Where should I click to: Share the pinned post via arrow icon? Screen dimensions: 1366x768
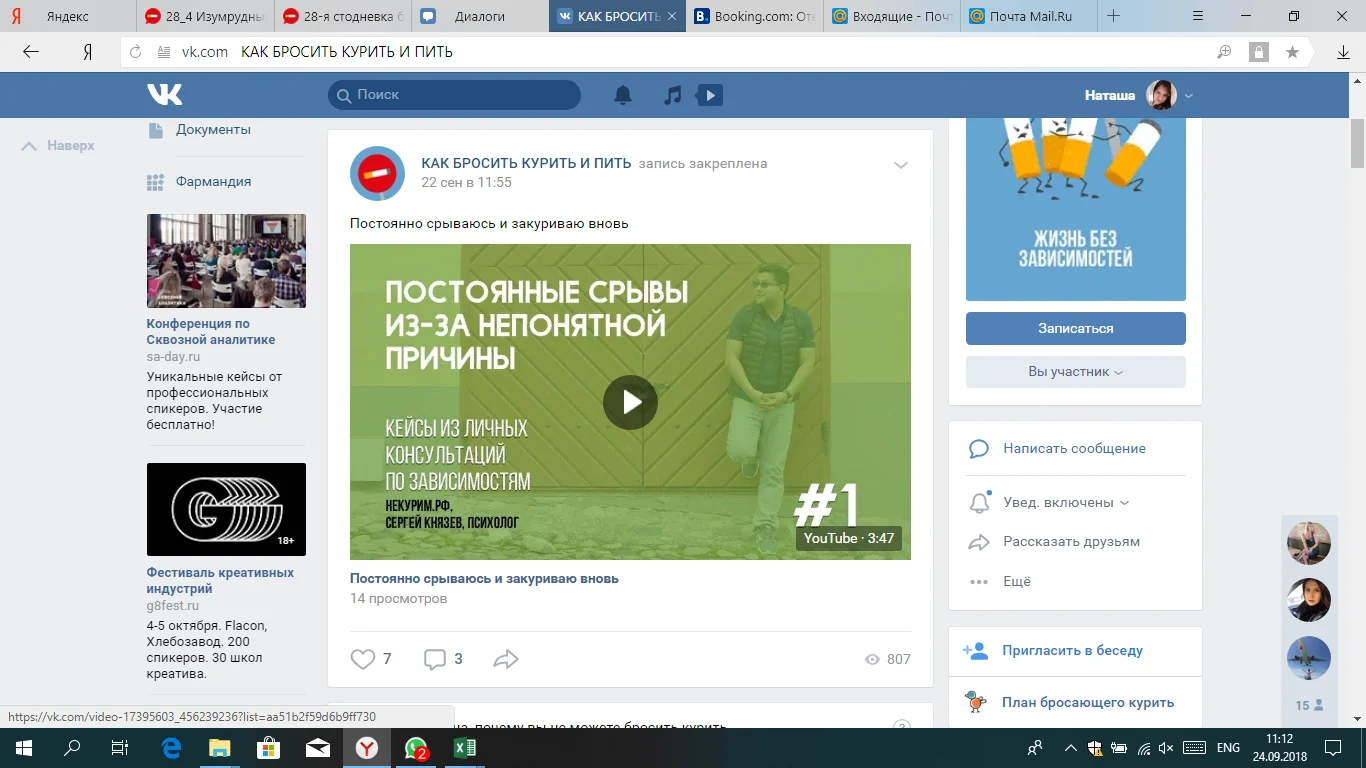tap(506, 659)
